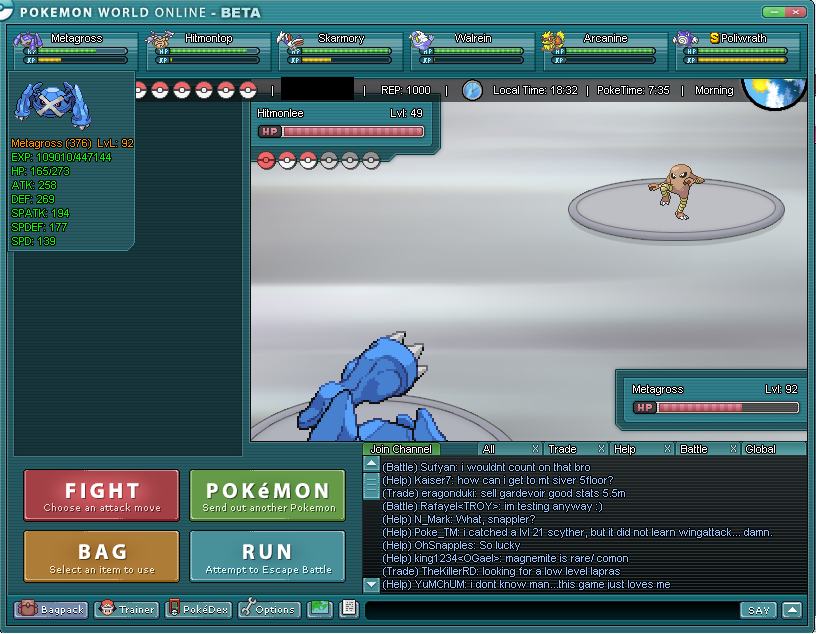
Task: Click the eragonduki gardevoir trade message
Action: point(504,493)
